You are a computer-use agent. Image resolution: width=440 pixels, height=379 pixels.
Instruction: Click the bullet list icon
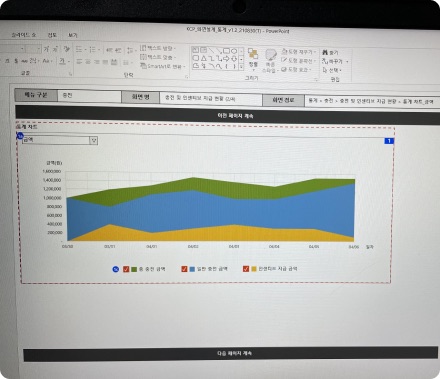pos(79,49)
